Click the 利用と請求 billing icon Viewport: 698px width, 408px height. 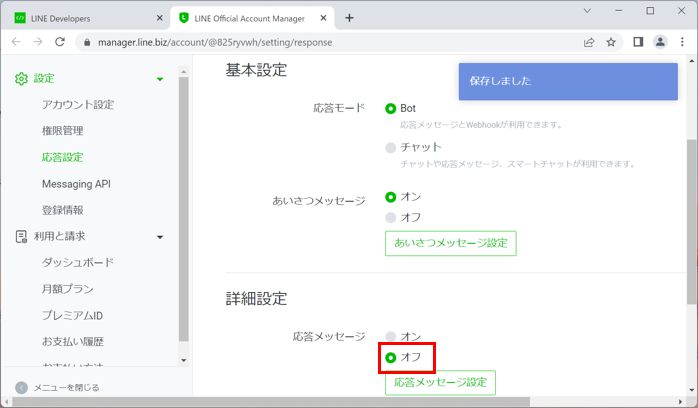[x=21, y=236]
